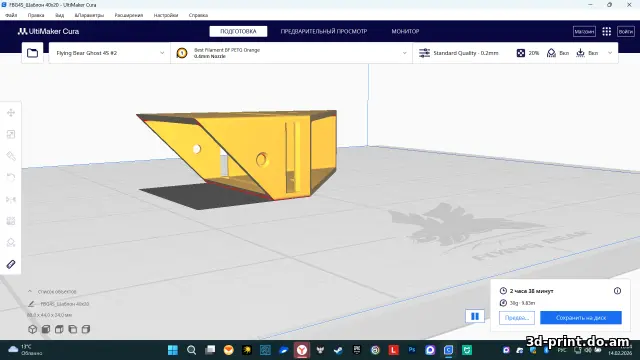Click the weather widget in the taskbar
640x360 pixels.
tap(25, 350)
